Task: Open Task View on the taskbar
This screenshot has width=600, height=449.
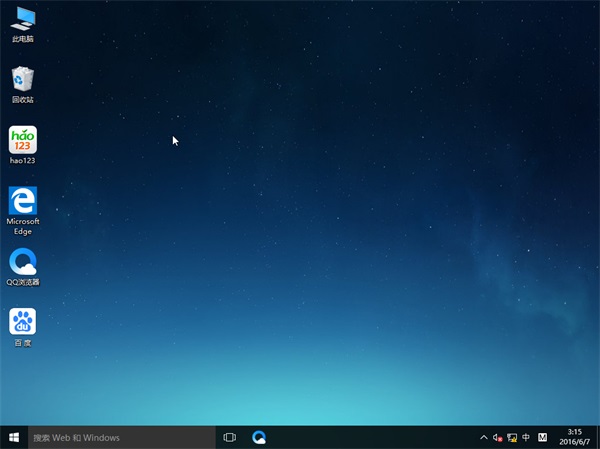Action: 229,437
